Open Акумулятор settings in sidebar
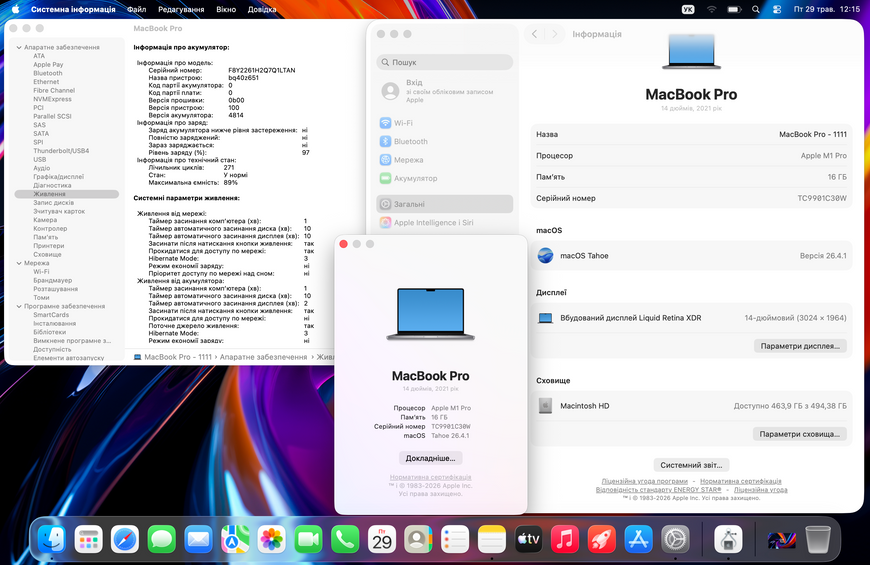This screenshot has width=870, height=565. [x=444, y=178]
